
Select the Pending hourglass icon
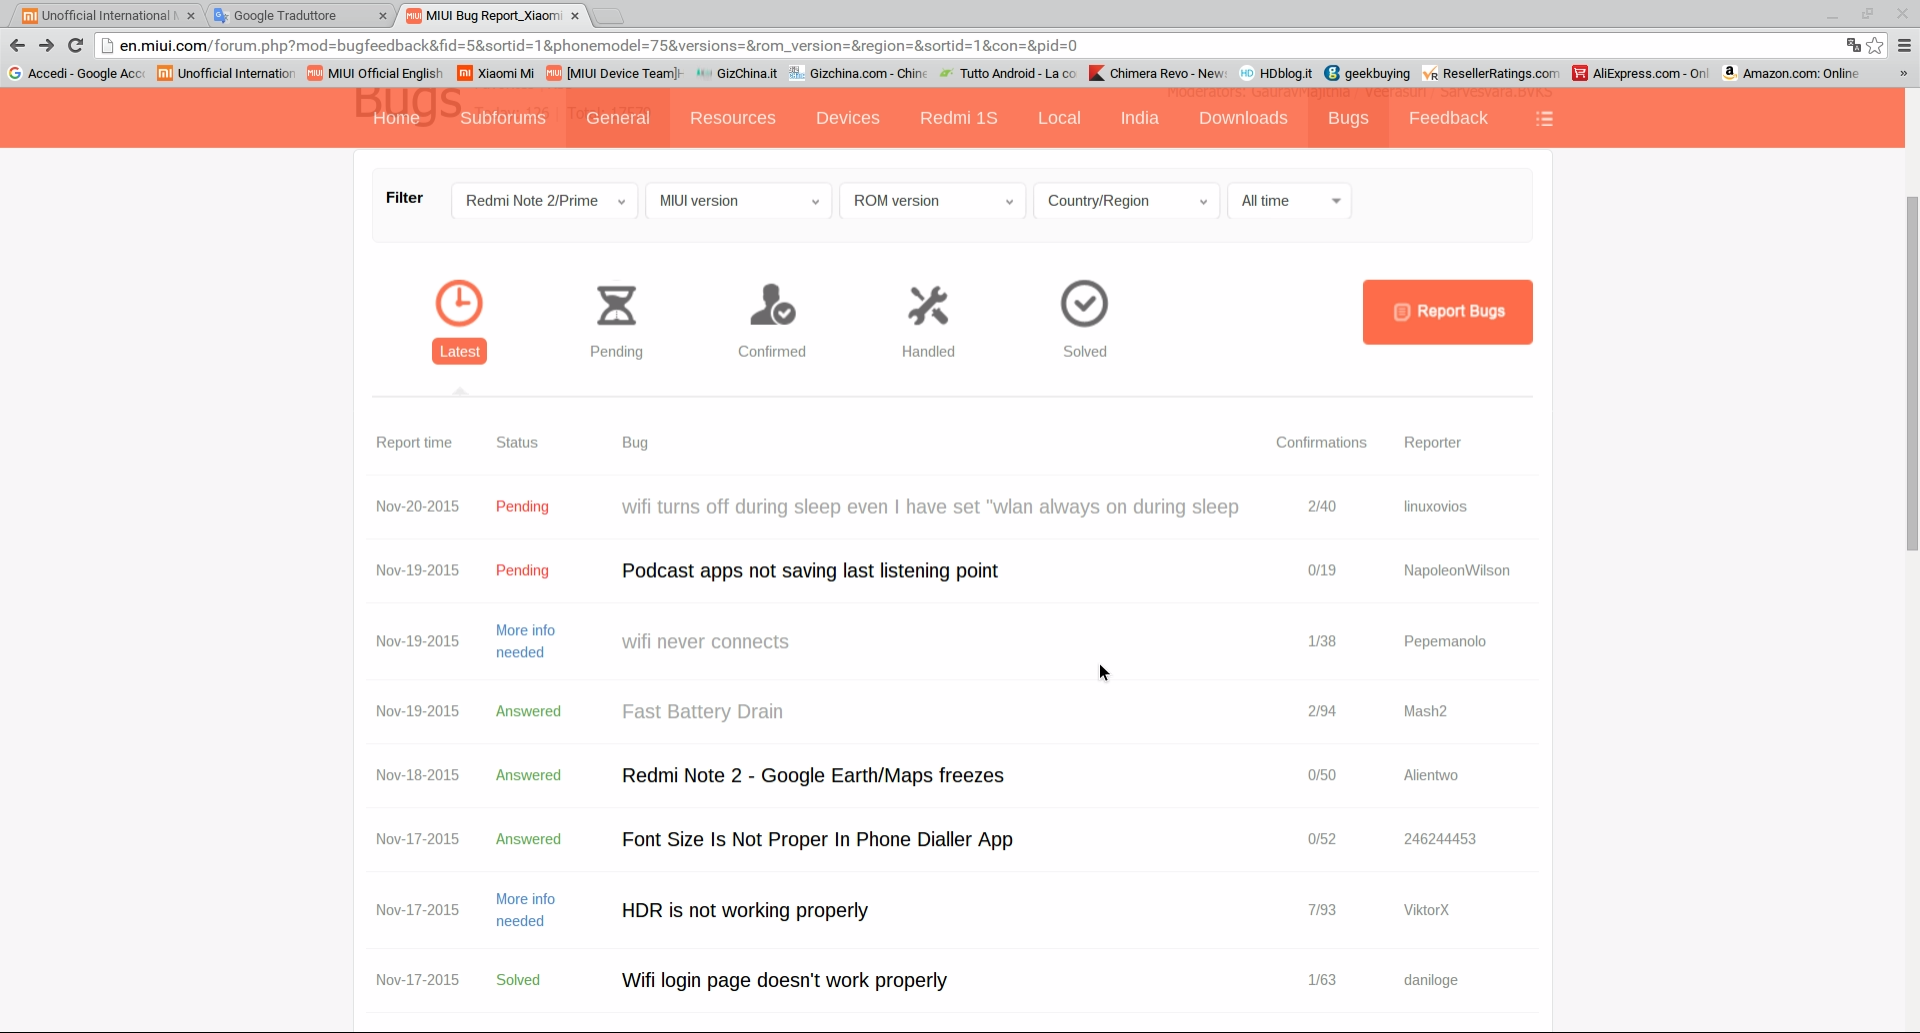pyautogui.click(x=616, y=305)
